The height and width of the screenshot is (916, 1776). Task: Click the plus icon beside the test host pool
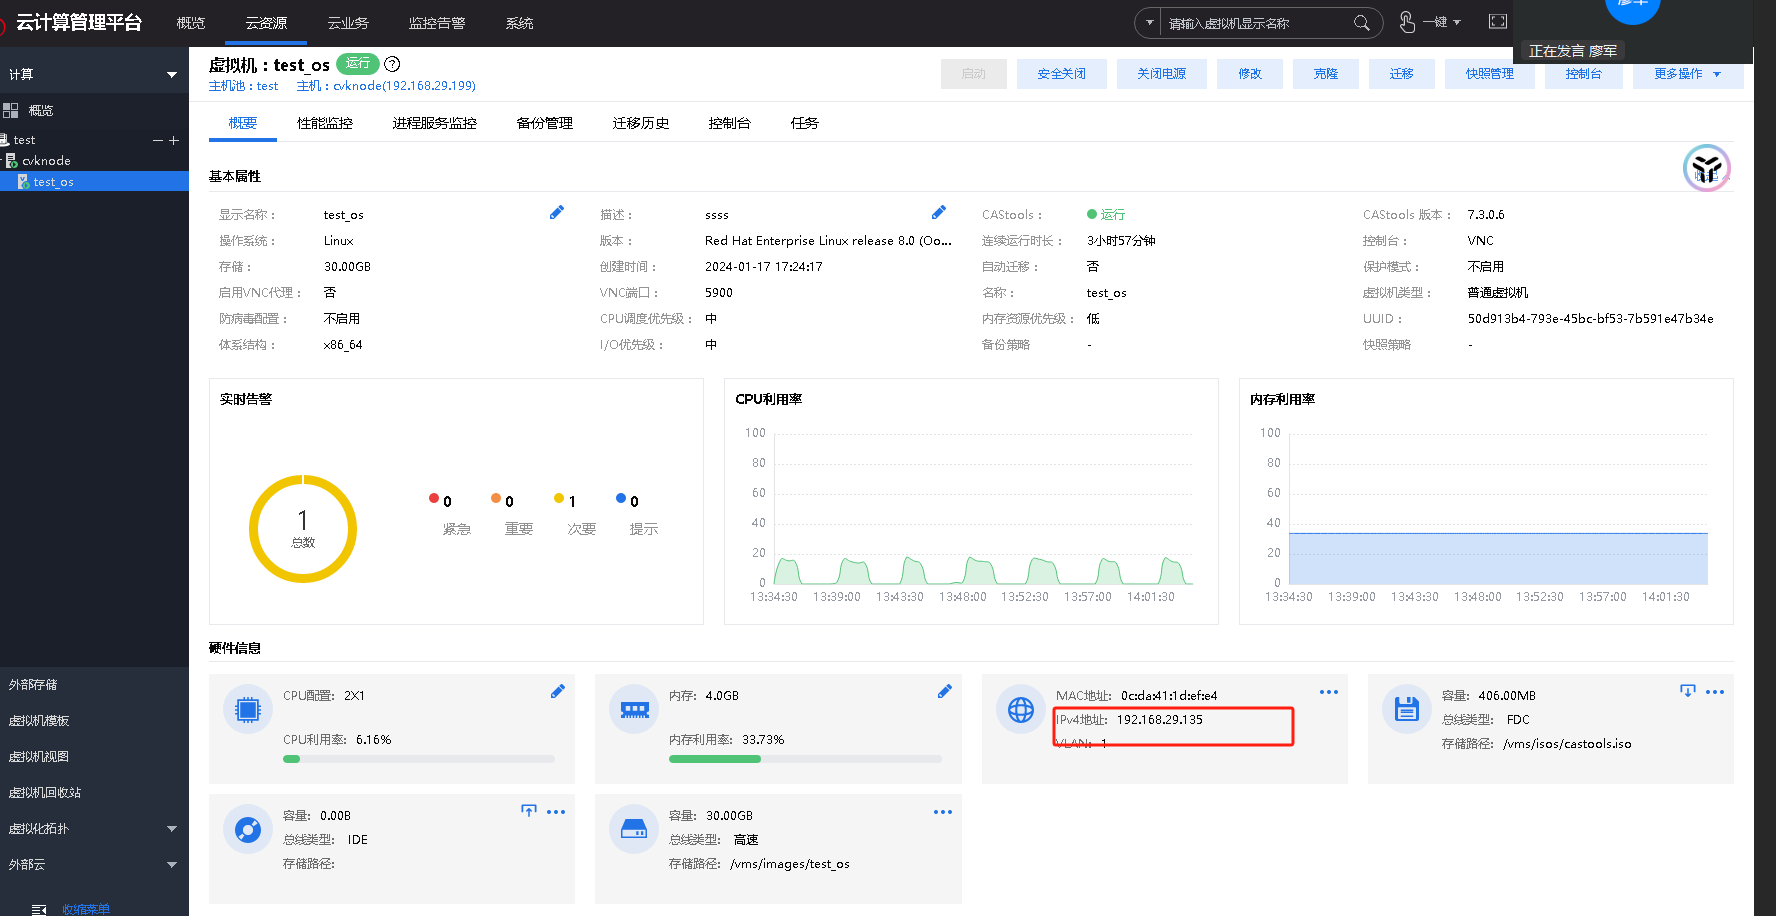174,141
